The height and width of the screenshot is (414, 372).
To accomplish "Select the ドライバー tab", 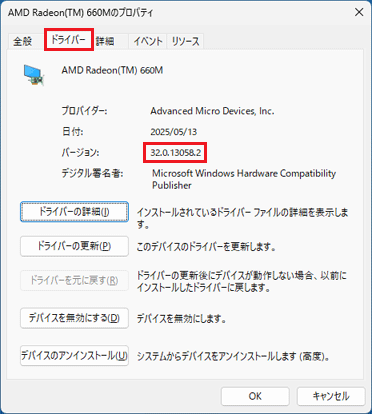I will [69, 40].
